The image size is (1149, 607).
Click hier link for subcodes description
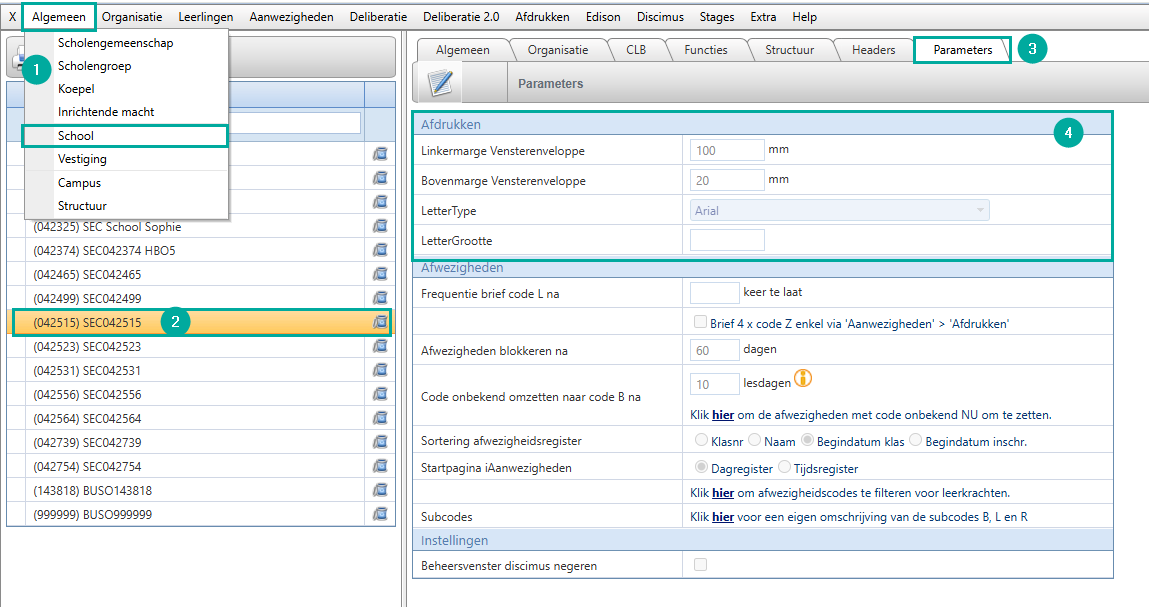(723, 517)
